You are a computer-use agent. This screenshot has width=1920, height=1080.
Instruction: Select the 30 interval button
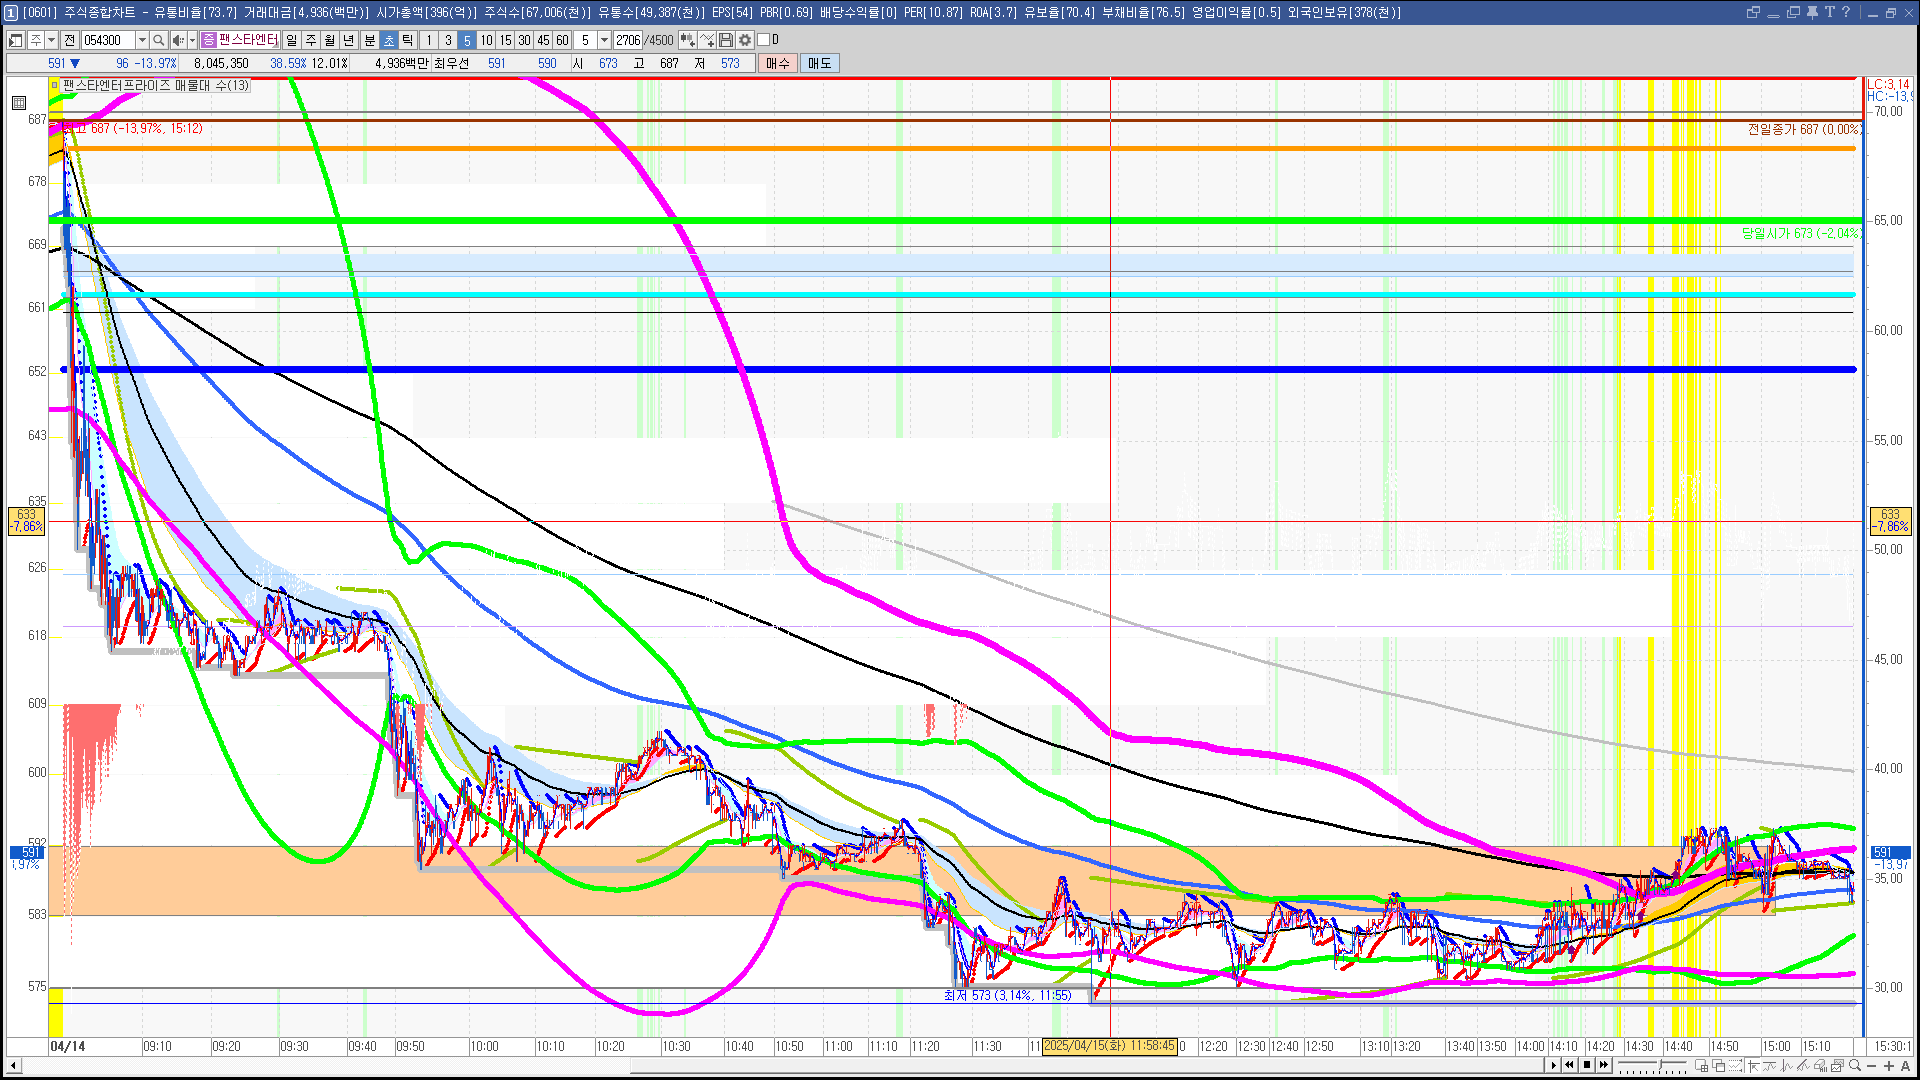(524, 40)
